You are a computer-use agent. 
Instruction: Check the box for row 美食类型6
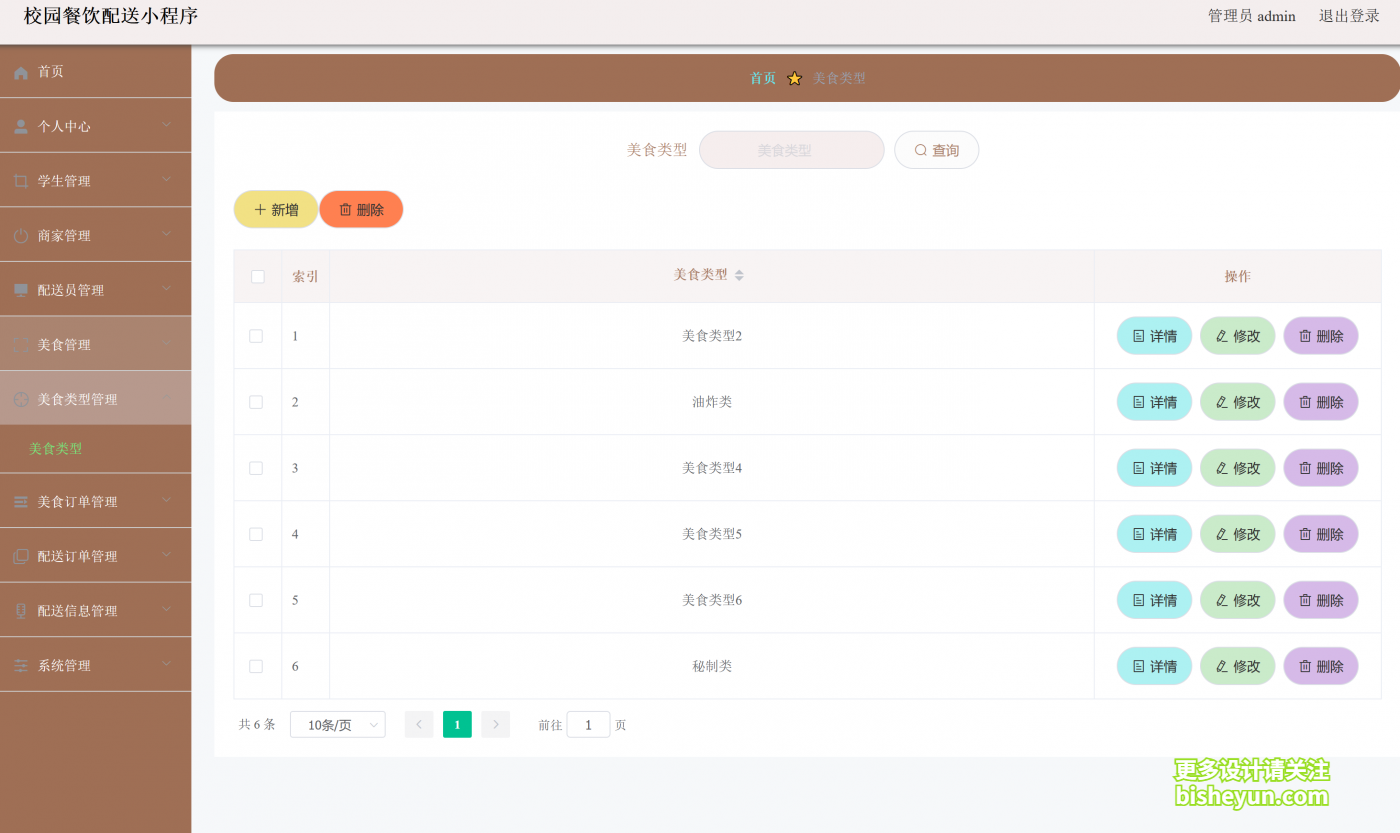click(256, 600)
